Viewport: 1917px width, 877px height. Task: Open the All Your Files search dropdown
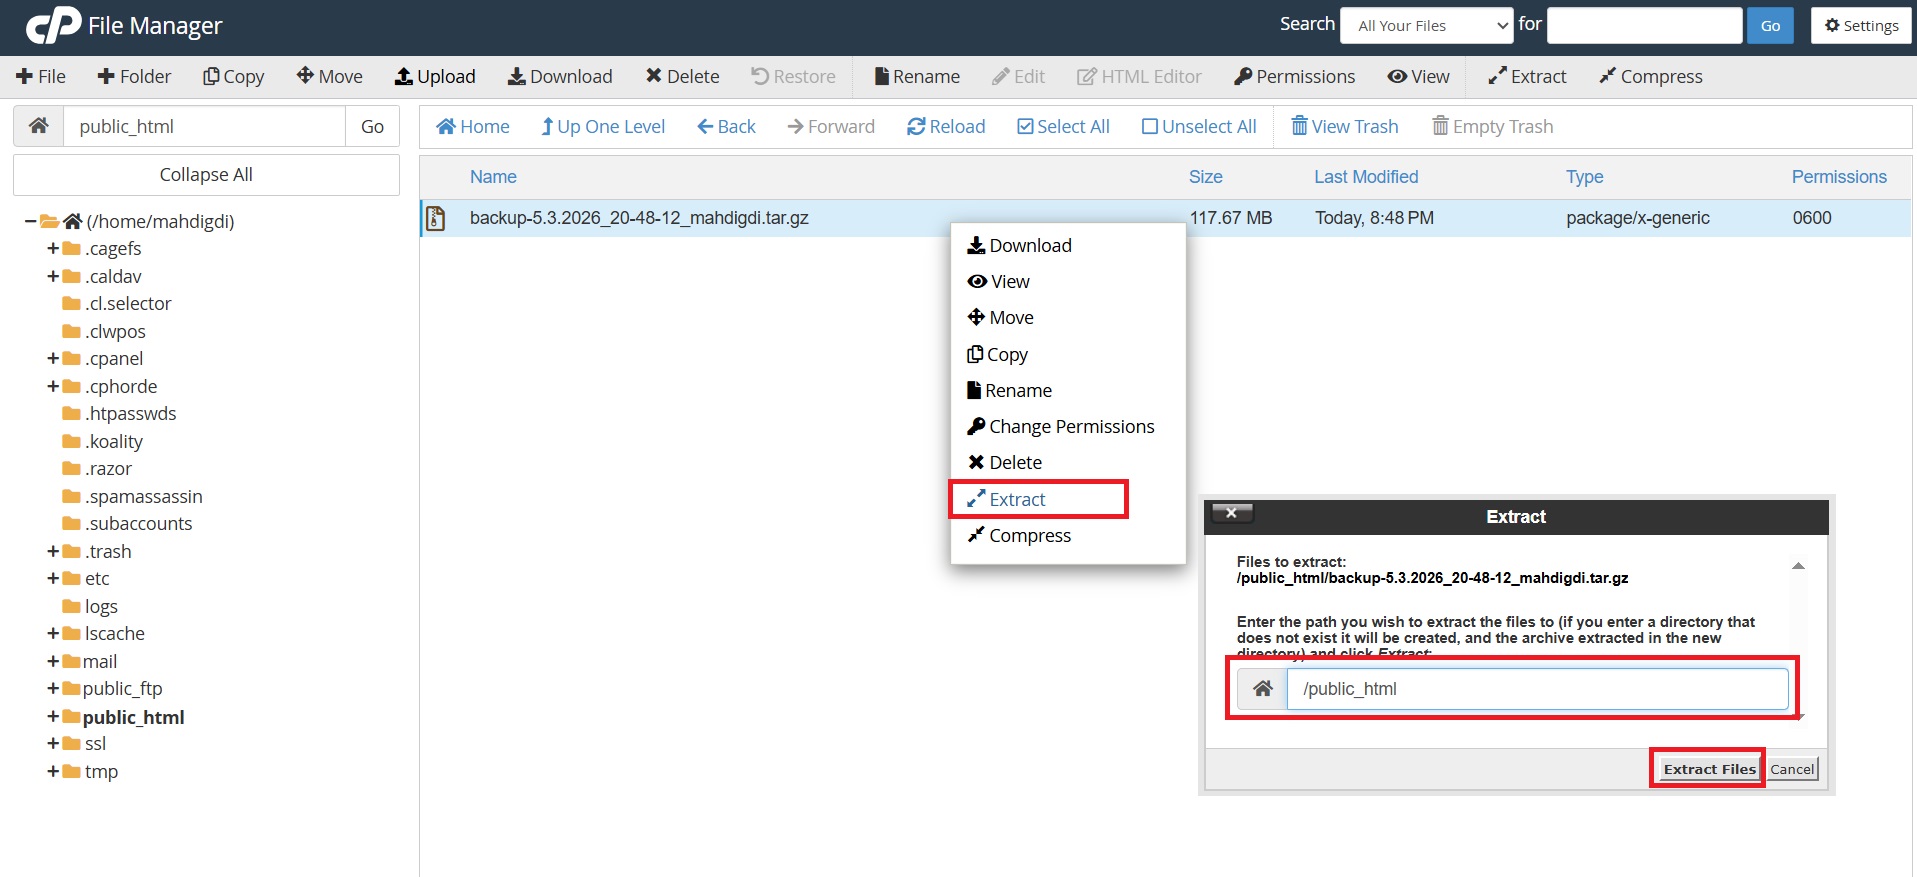[x=1427, y=26]
